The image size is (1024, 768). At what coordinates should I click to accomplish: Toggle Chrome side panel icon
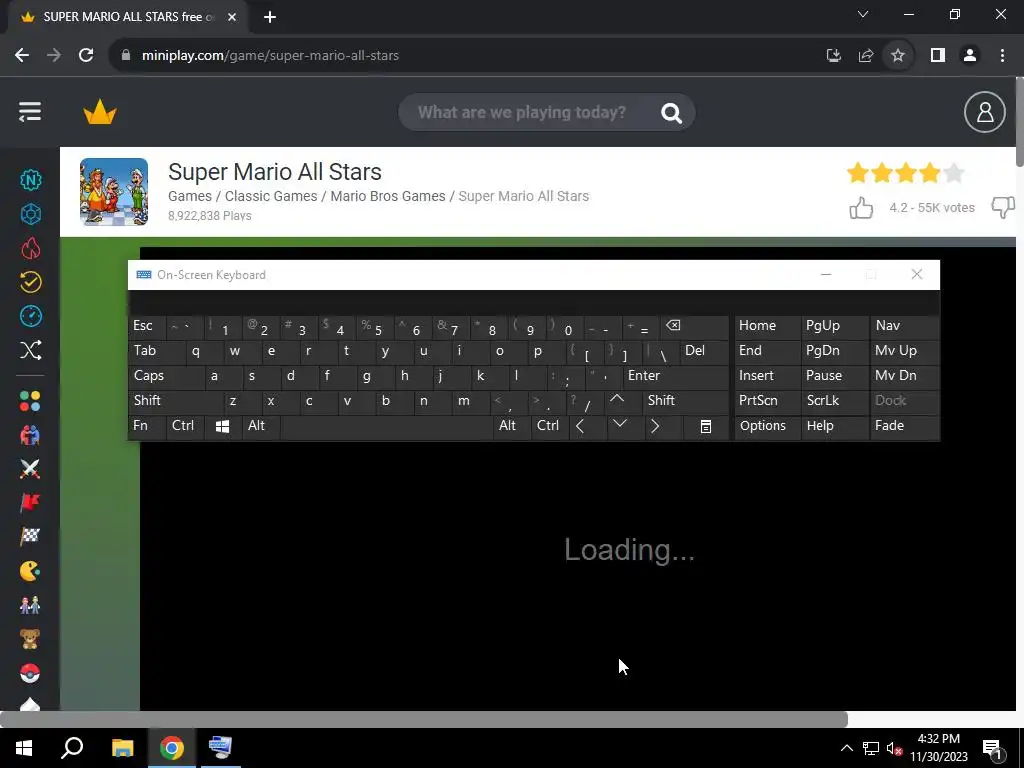pos(938,56)
